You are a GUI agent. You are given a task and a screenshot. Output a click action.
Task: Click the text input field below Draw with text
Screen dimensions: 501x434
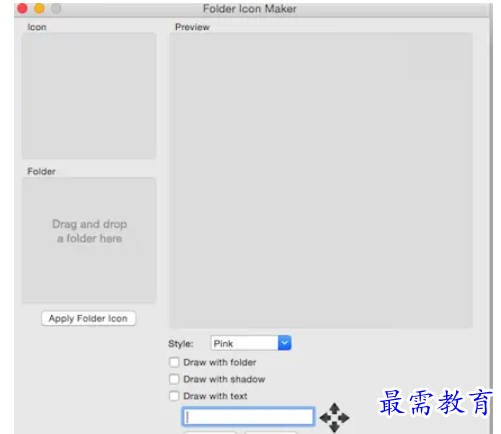pyautogui.click(x=248, y=416)
